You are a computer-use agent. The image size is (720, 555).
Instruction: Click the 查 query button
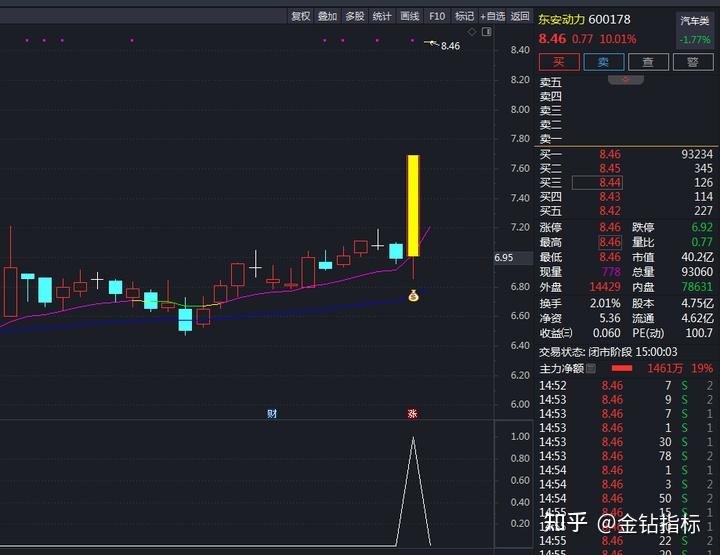(x=648, y=62)
